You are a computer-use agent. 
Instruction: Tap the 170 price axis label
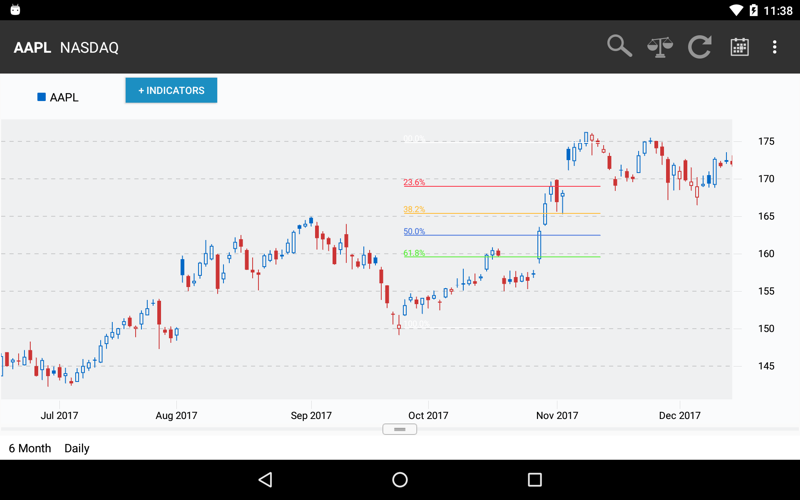coord(766,179)
